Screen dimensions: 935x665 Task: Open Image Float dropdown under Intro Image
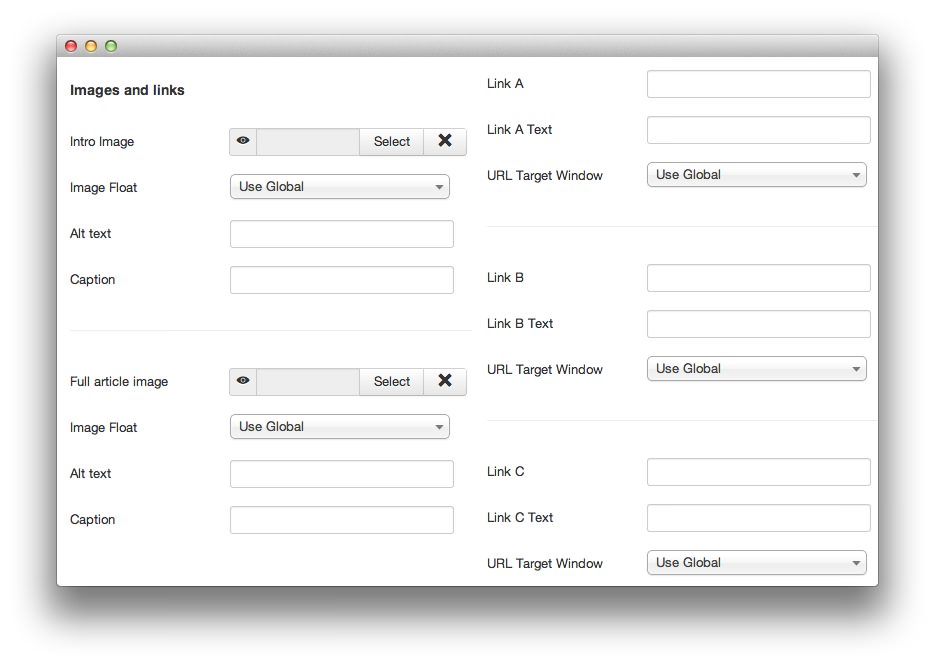340,187
